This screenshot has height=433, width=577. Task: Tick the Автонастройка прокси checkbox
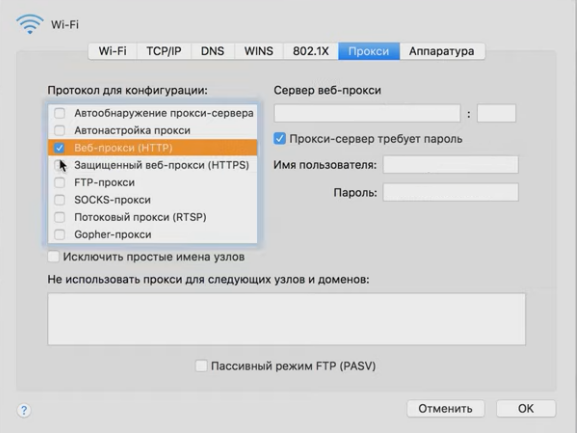click(x=60, y=130)
